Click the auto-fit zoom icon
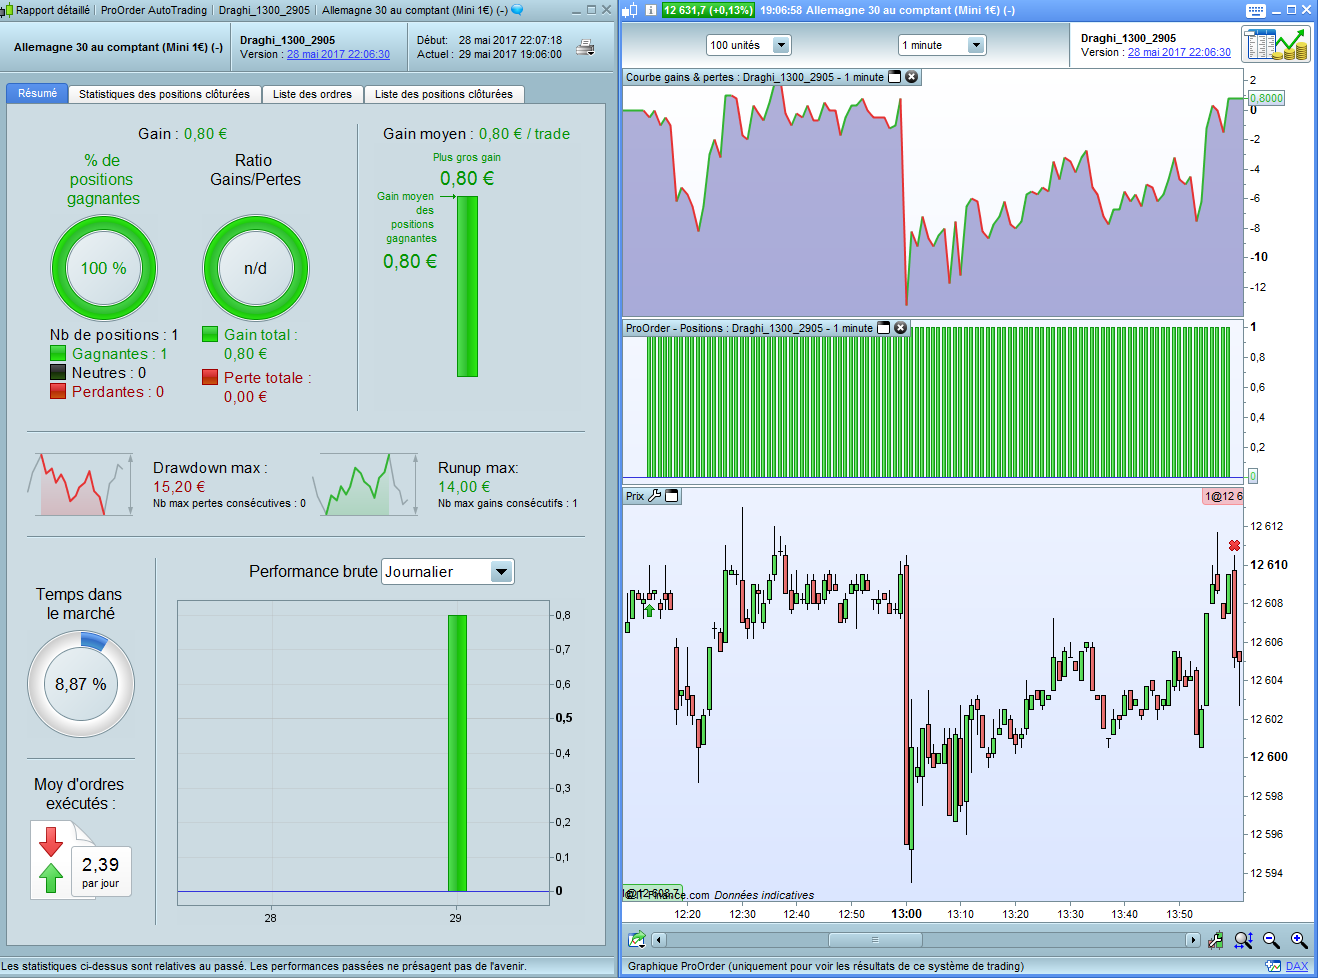 1244,939
